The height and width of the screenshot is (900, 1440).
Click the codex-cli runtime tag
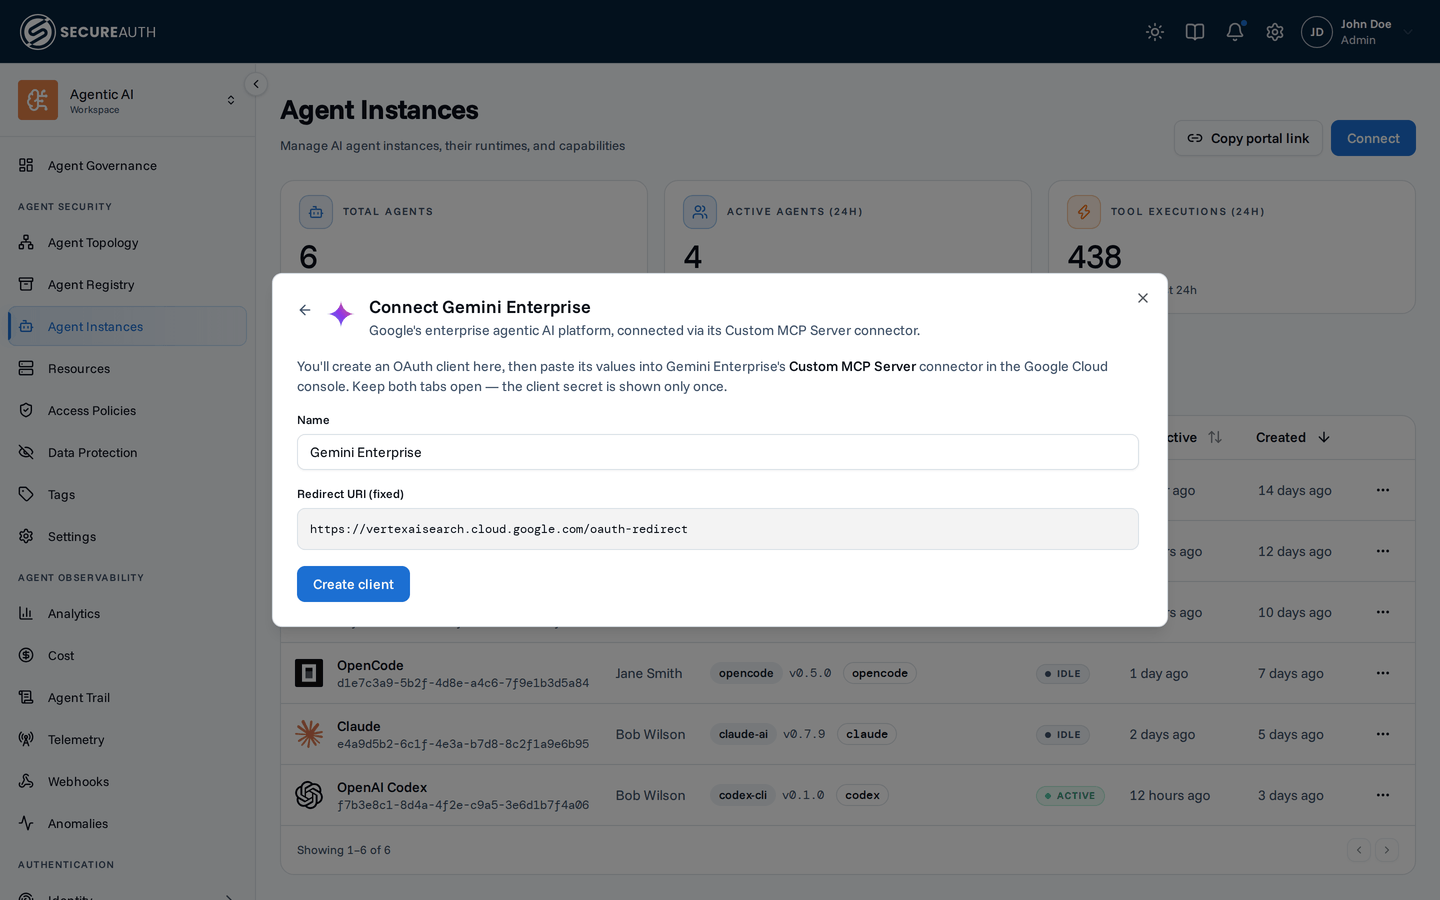point(743,795)
